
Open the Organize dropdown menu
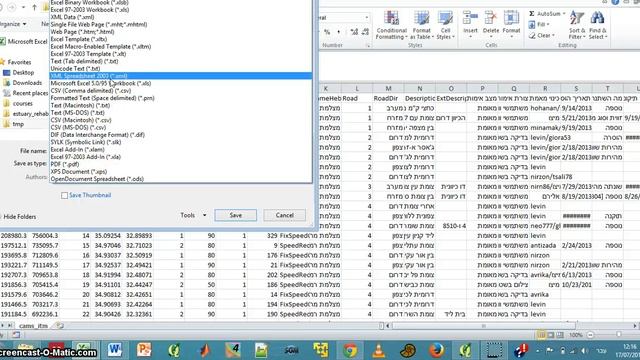point(13,24)
